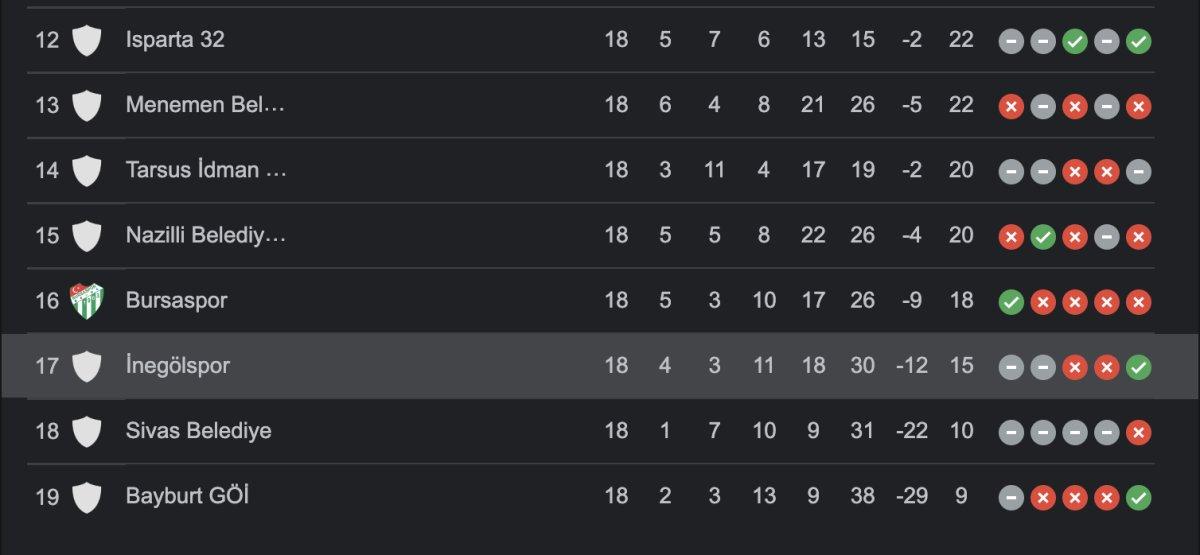Click the Nazilli Belediyespor shield icon

pos(87,235)
